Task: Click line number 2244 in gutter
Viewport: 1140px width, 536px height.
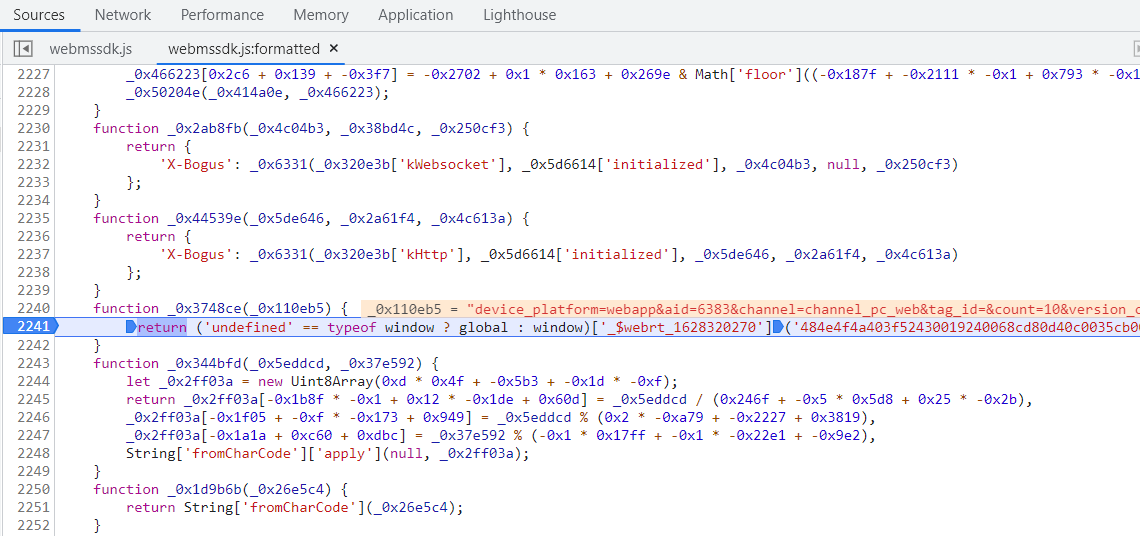Action: pos(31,380)
